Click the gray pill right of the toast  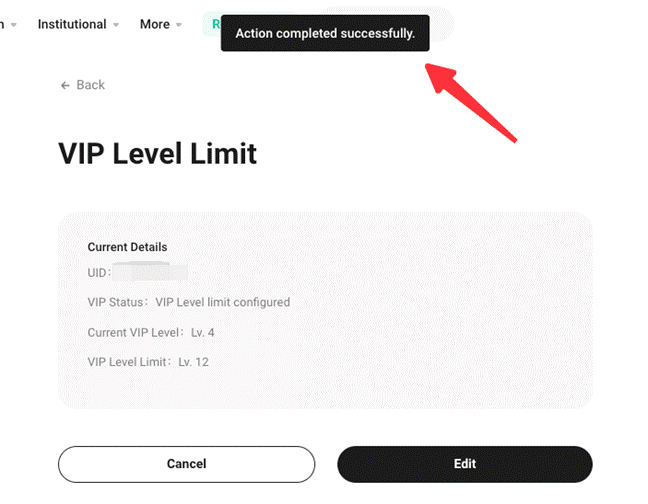point(442,22)
